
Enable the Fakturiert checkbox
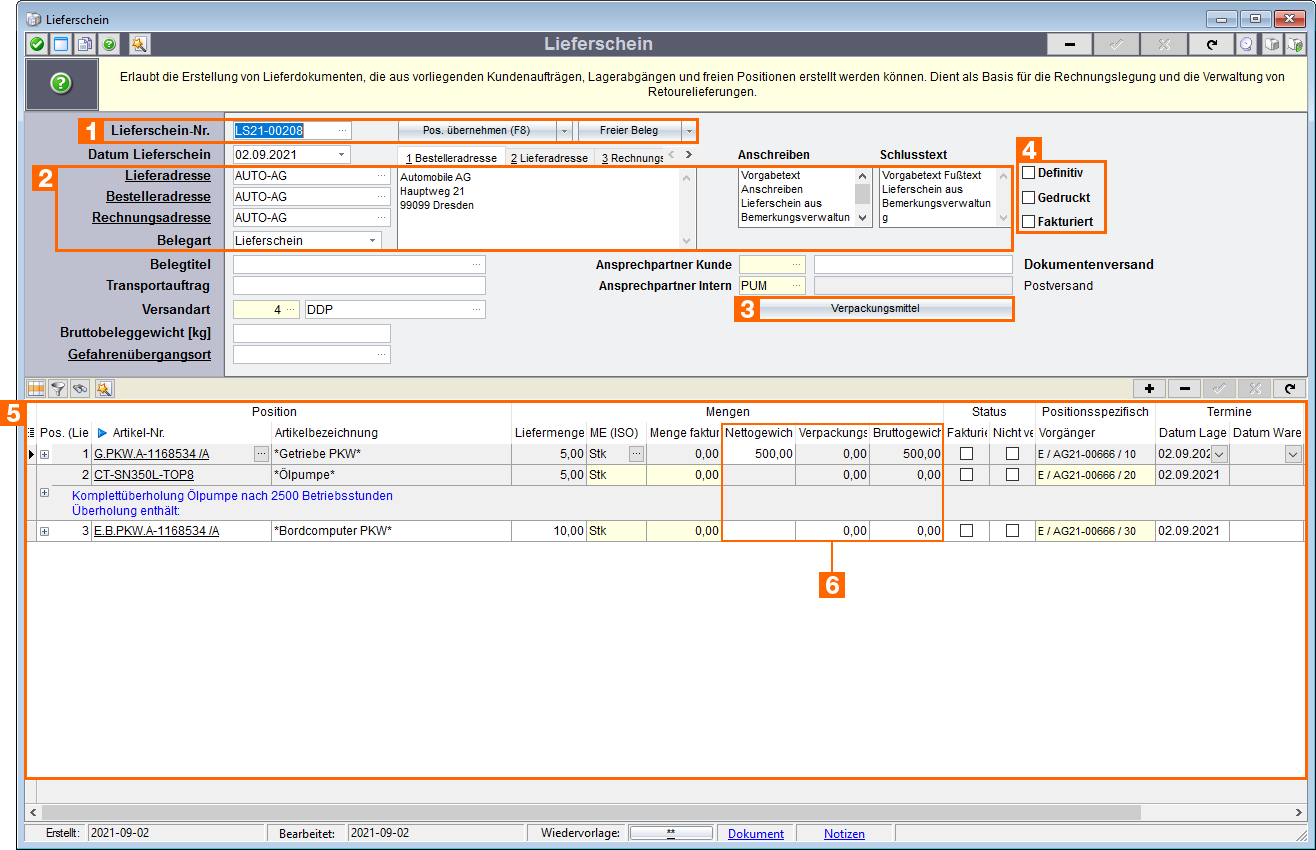tap(1028, 221)
